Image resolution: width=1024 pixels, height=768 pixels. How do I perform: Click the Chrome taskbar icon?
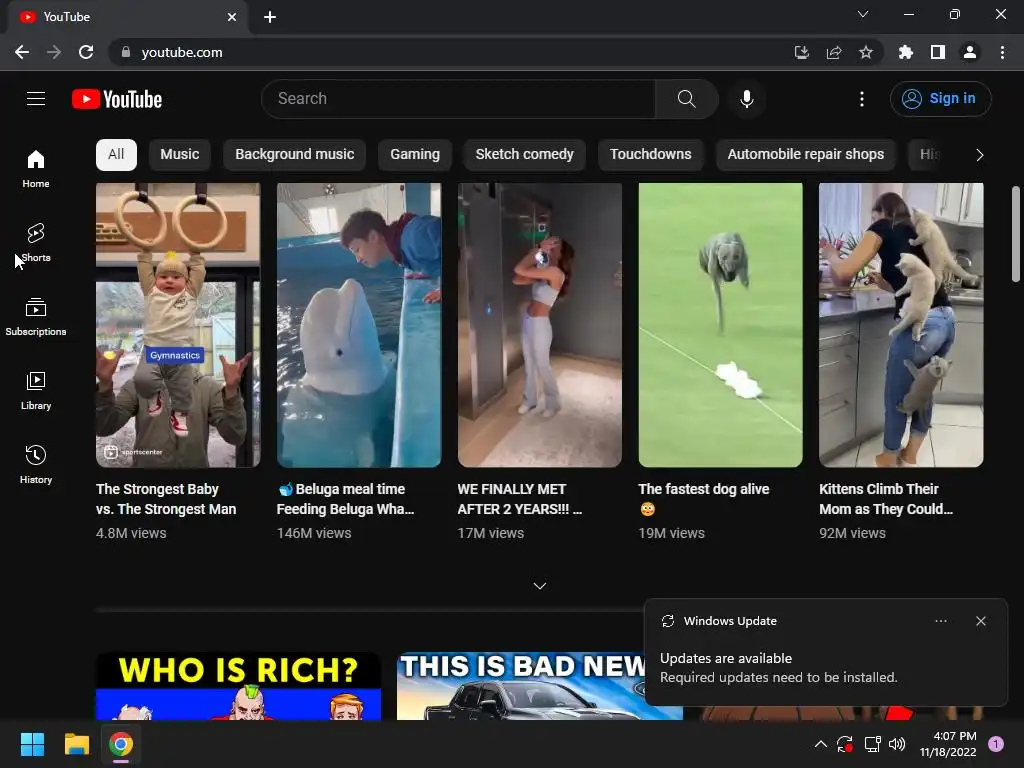[121, 744]
